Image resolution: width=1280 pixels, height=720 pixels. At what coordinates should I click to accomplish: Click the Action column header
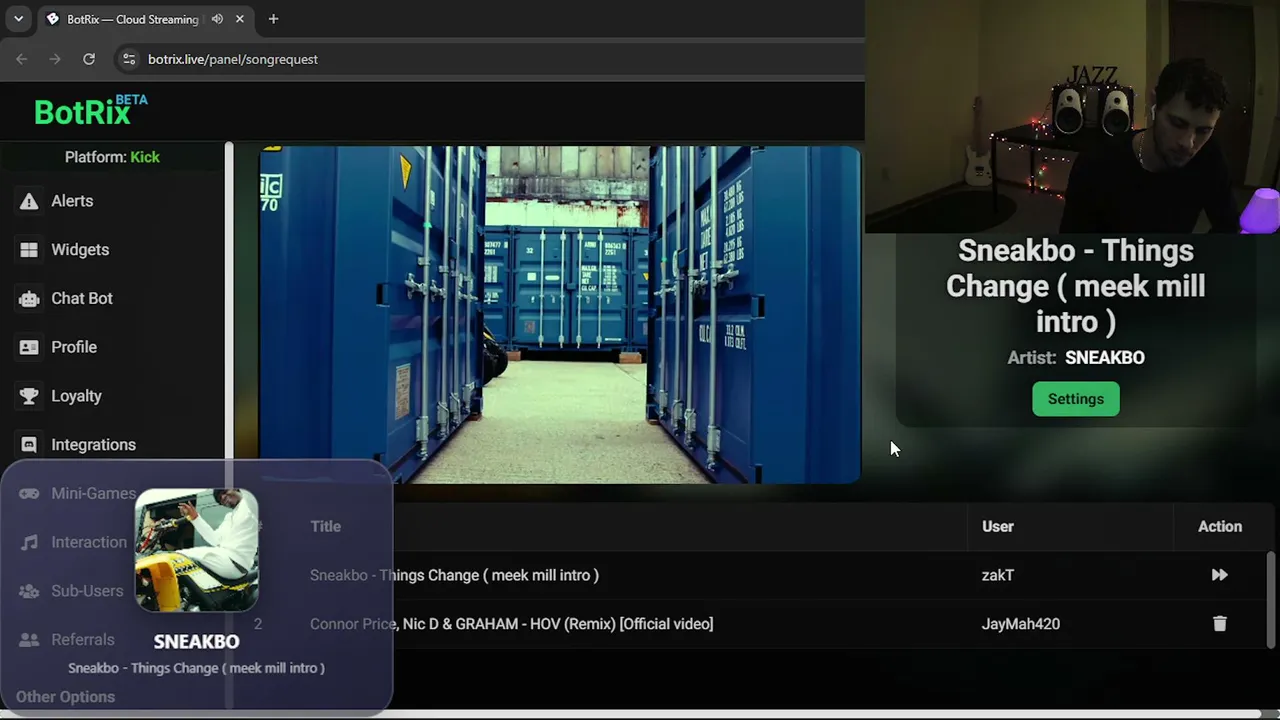(1220, 526)
